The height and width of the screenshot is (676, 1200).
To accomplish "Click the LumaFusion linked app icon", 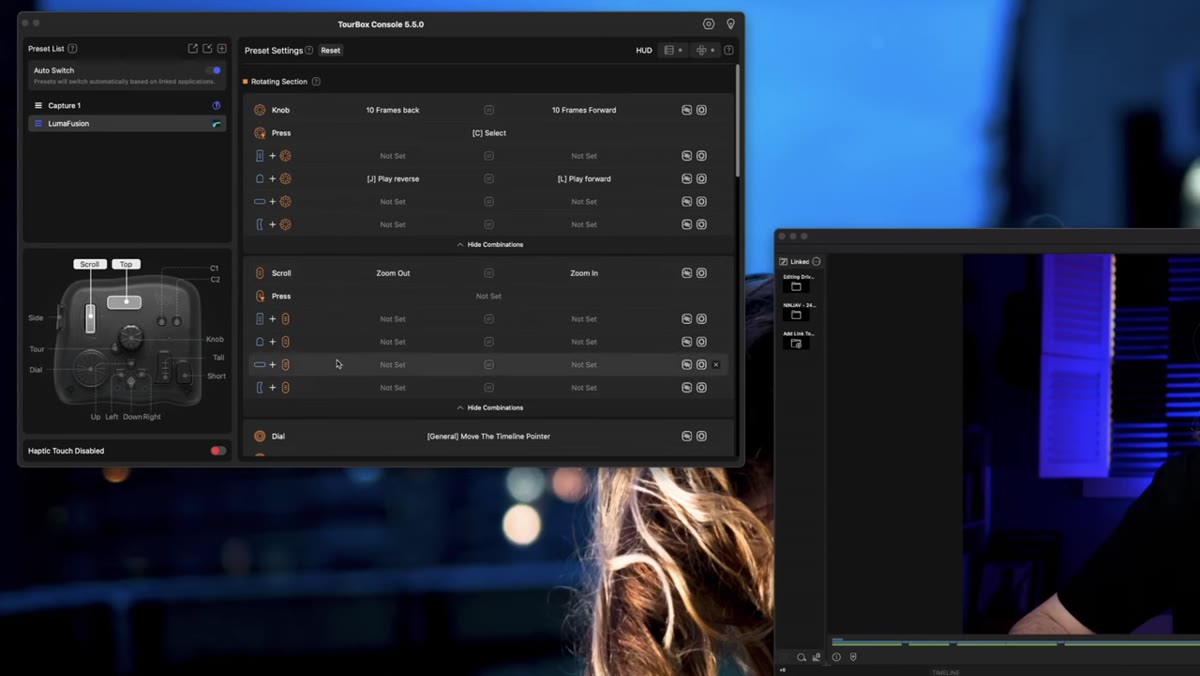I will point(216,124).
